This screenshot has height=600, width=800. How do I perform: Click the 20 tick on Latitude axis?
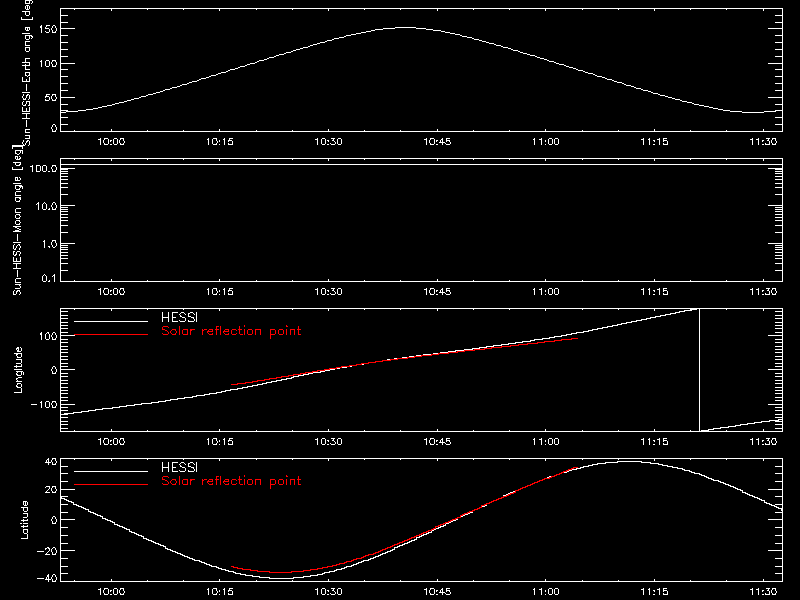tap(51, 490)
